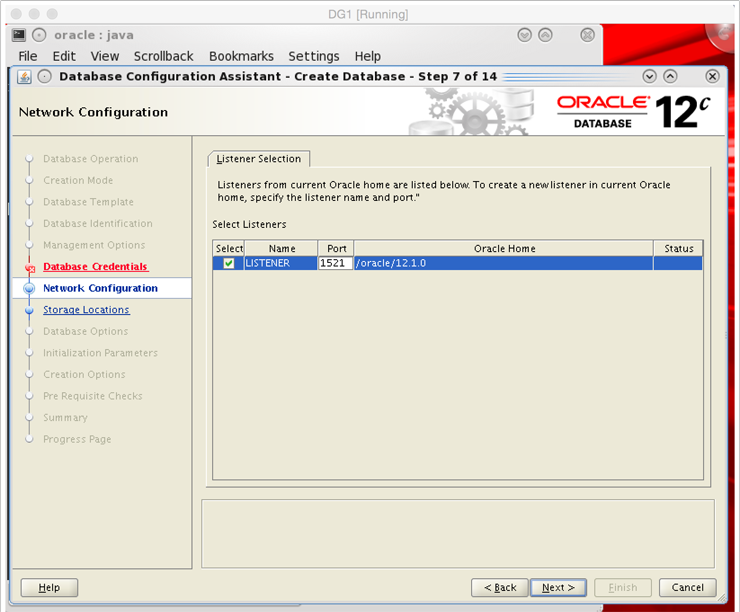Open the Storage Locations step link
Screen dimensions: 740x612
pyautogui.click(x=86, y=310)
